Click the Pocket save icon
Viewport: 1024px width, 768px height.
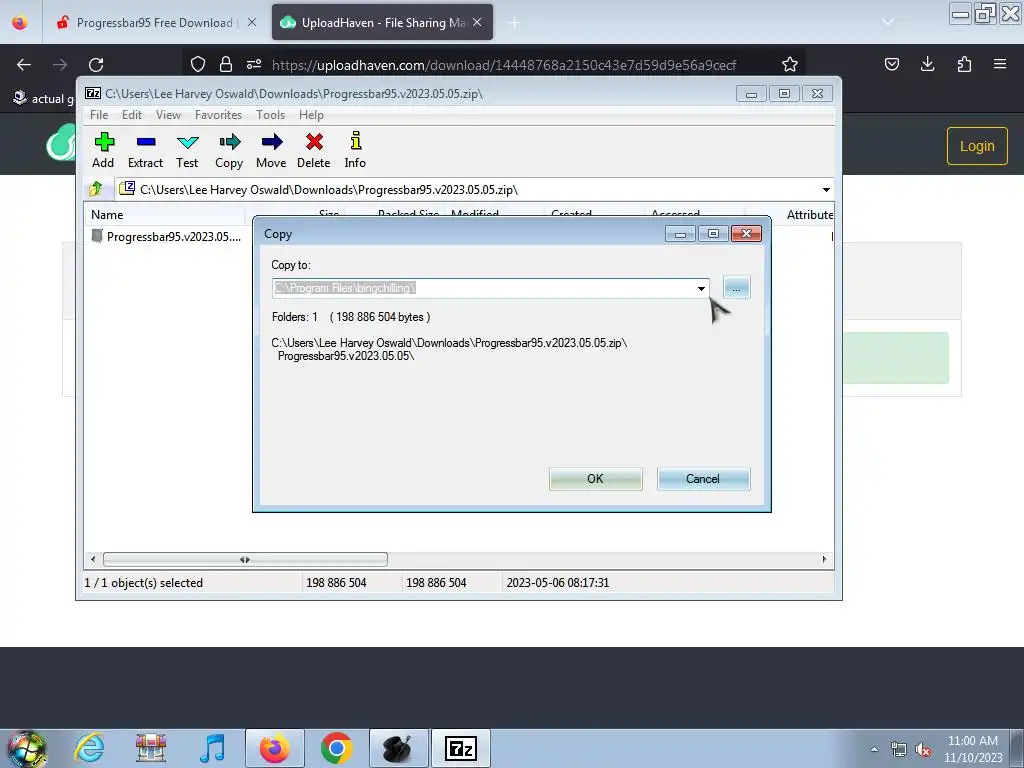[x=891, y=64]
